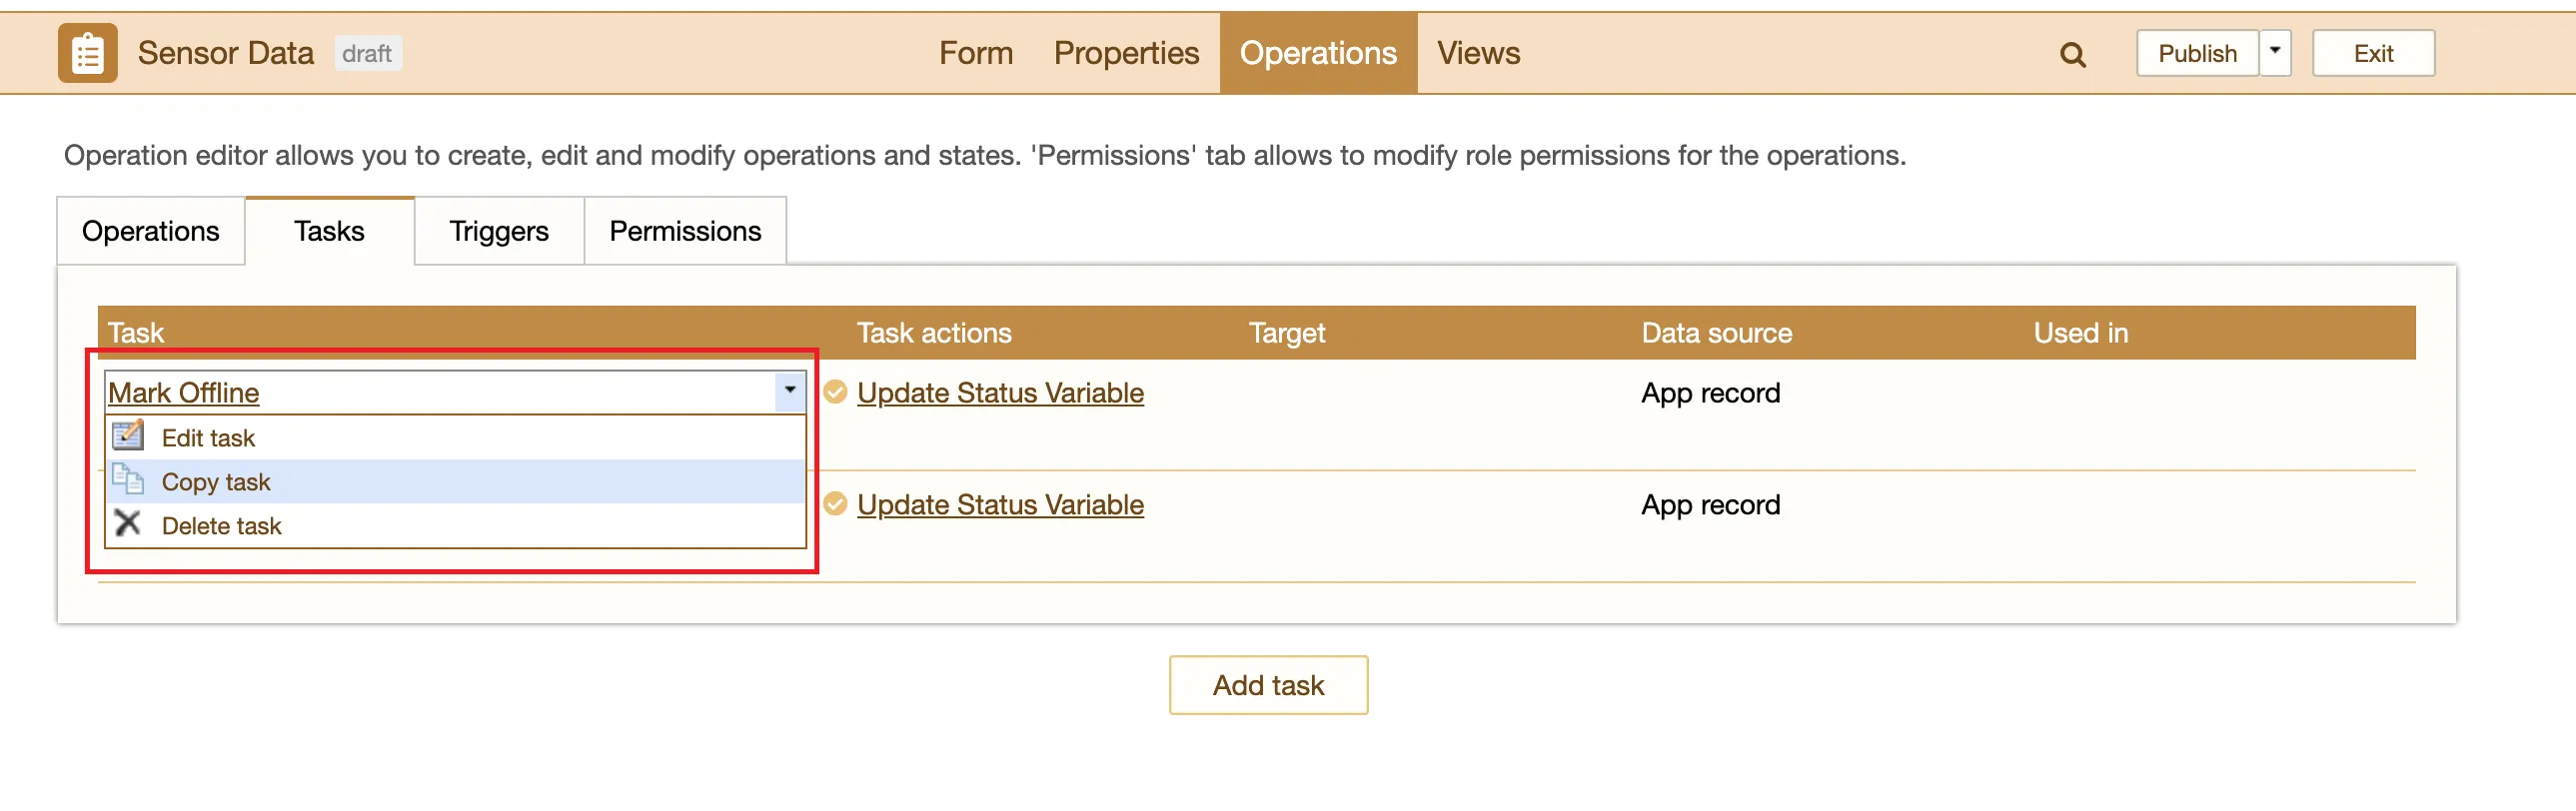Viewport: 2576px width, 811px height.
Task: Open the Properties tab in the header
Action: (1125, 53)
